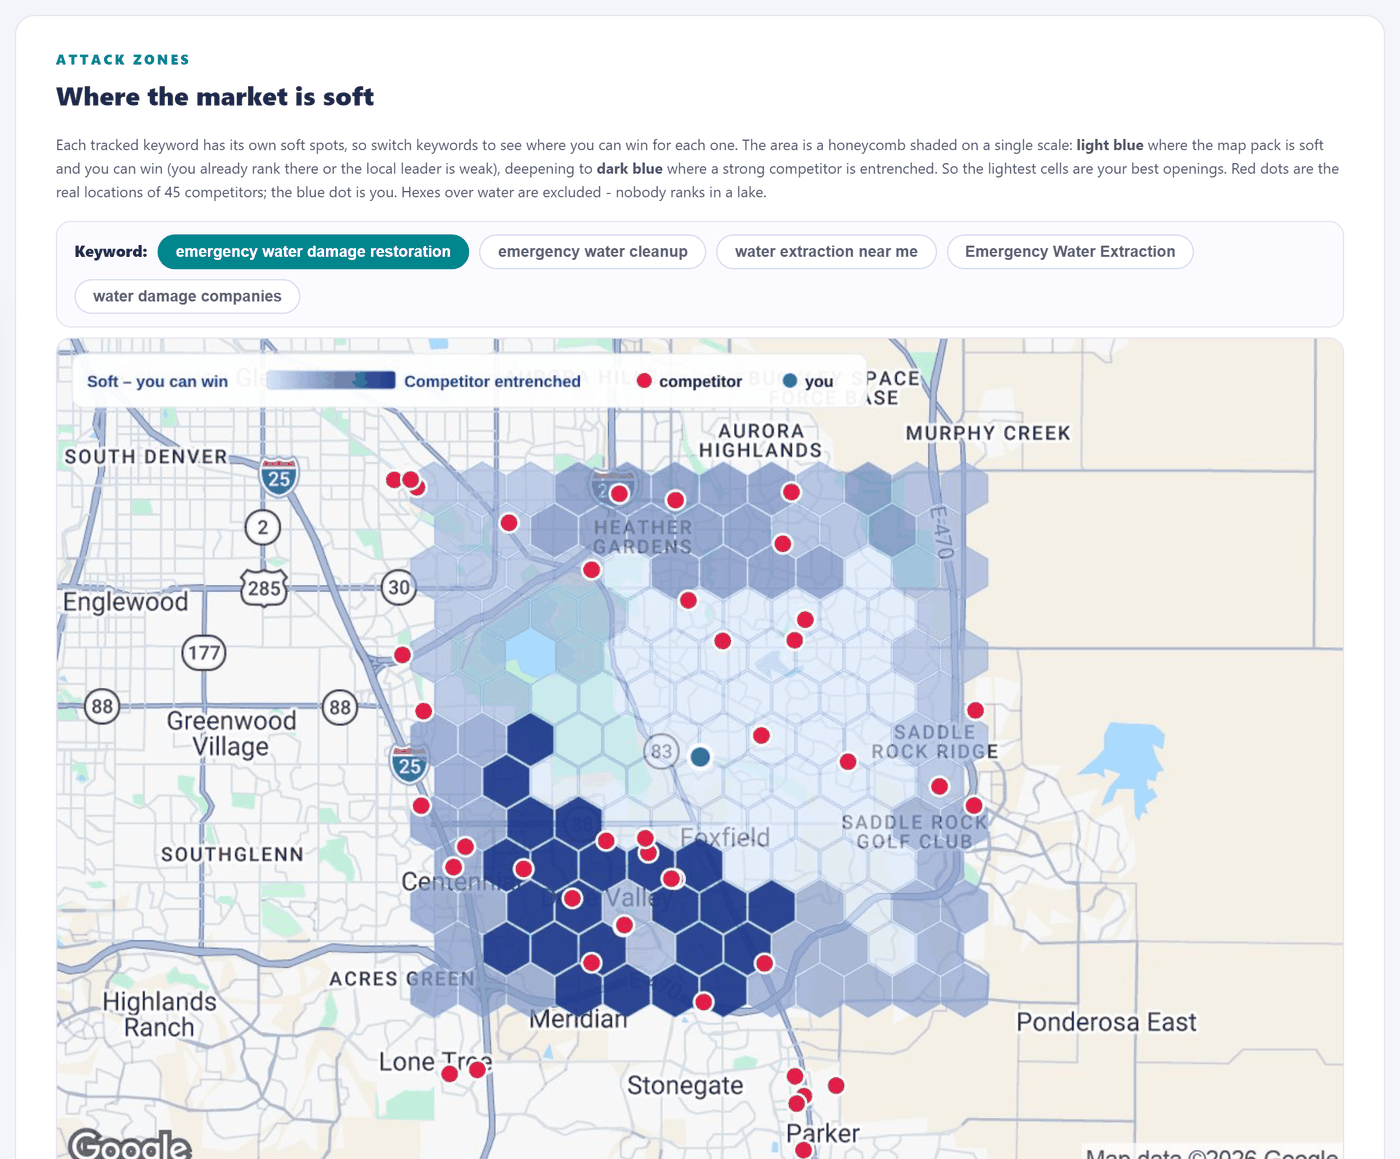Select keyword 'emergency water damage restoration'

313,252
